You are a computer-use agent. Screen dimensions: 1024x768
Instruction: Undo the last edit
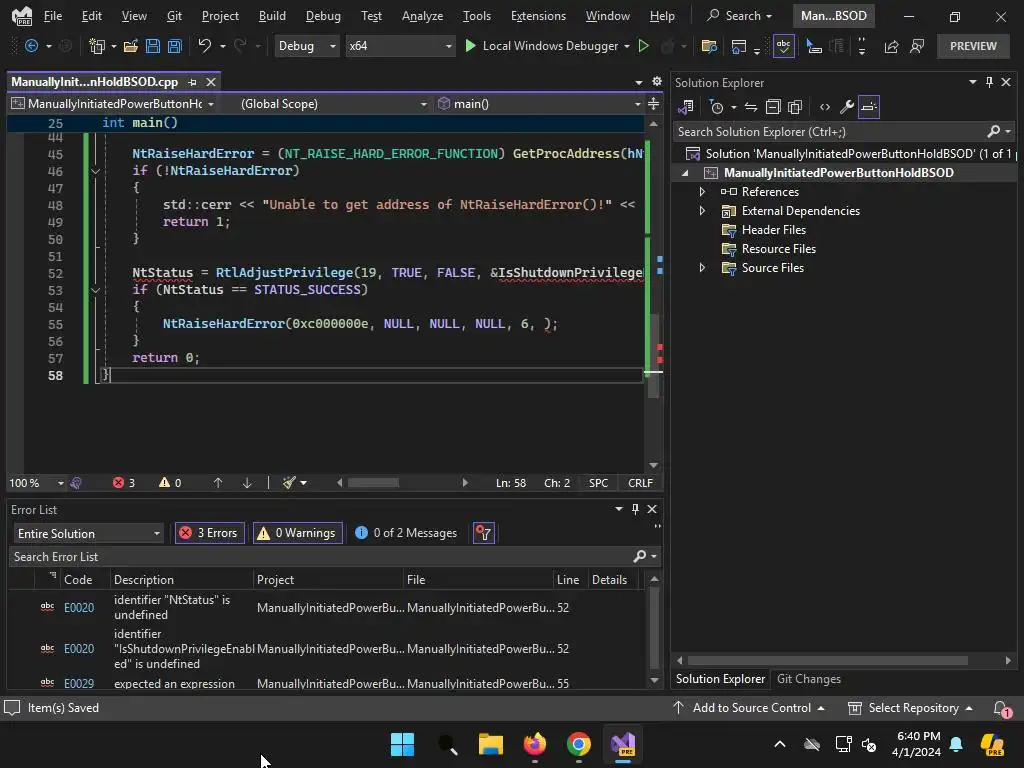(x=204, y=46)
